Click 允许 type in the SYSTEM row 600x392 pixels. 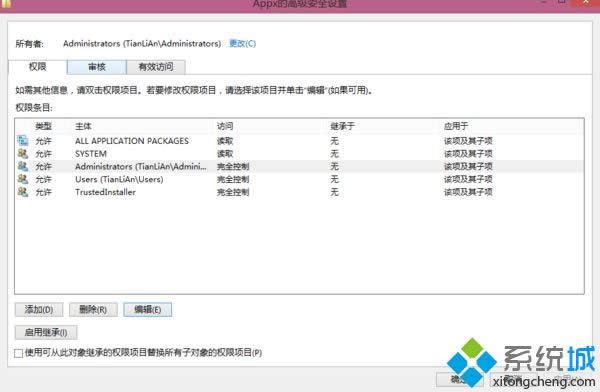point(43,154)
